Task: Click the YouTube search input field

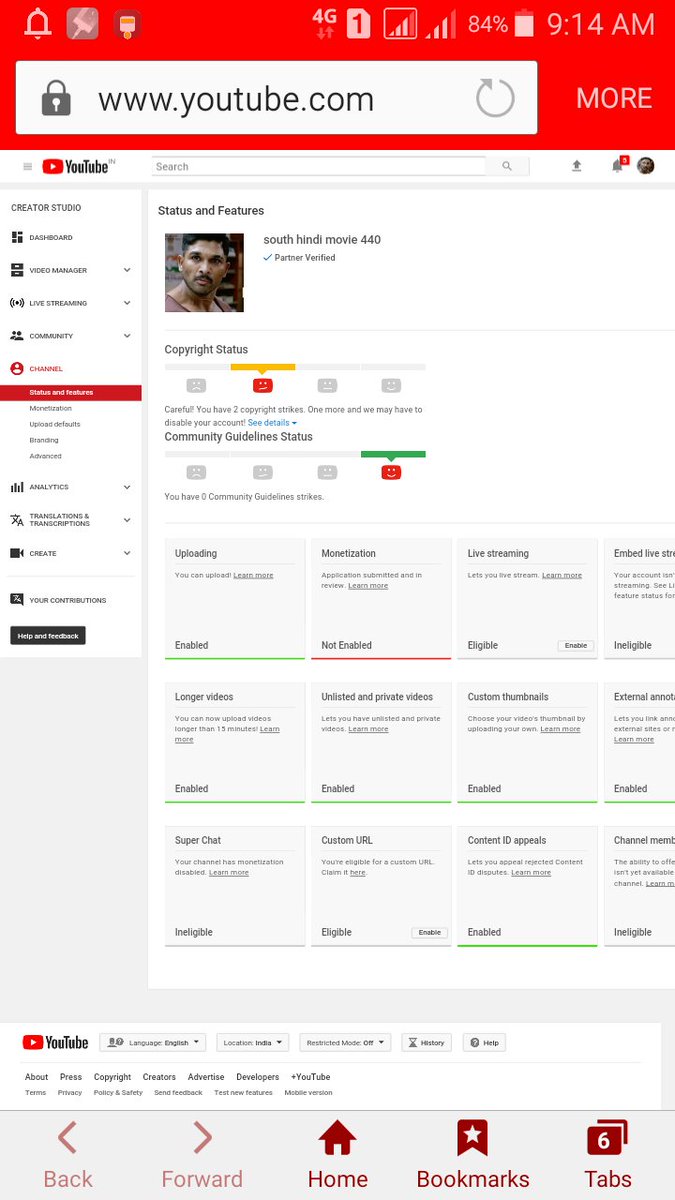Action: tap(319, 166)
